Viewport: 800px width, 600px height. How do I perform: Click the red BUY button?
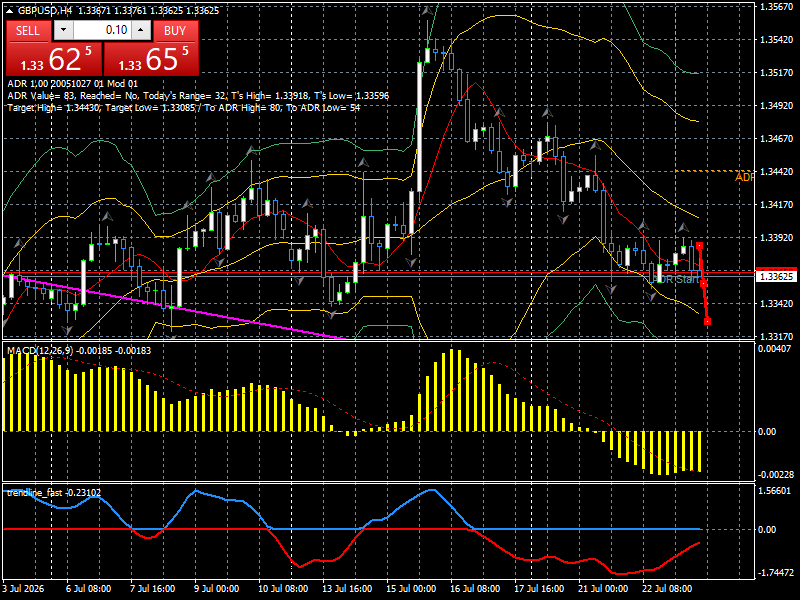(175, 31)
